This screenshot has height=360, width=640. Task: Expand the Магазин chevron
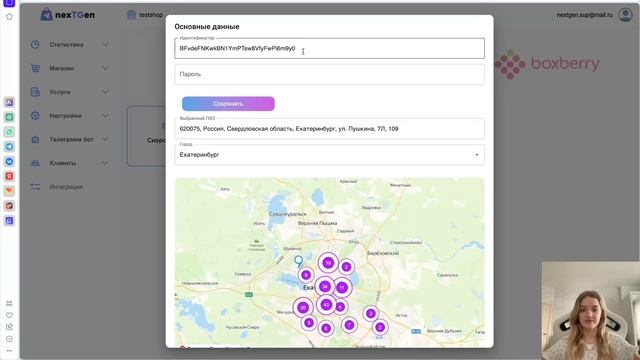tap(105, 68)
